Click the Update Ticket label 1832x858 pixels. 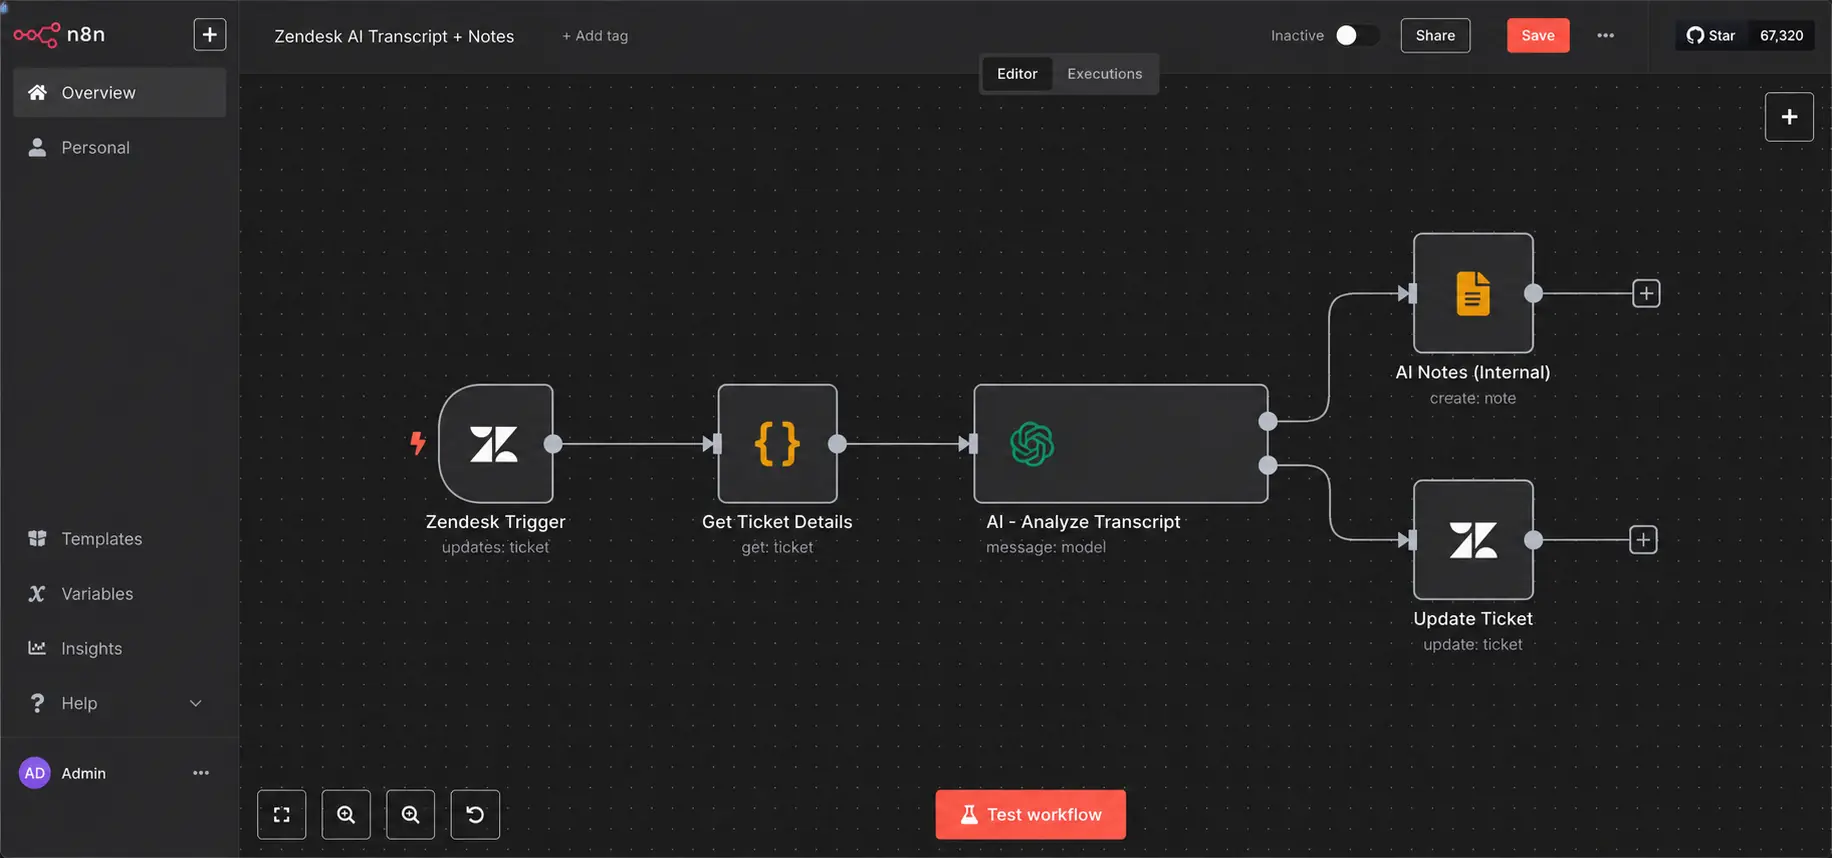pyautogui.click(x=1473, y=619)
